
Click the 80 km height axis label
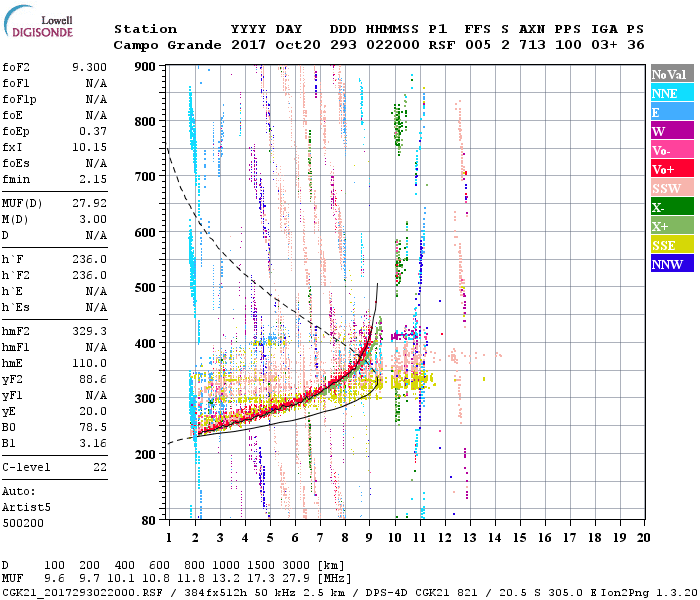(x=148, y=521)
